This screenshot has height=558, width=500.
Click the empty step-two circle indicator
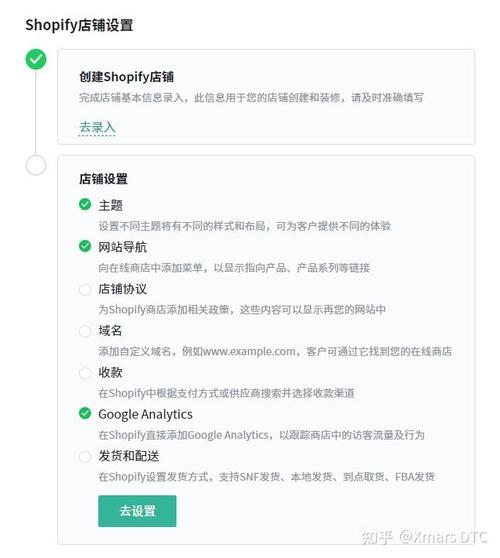36,165
